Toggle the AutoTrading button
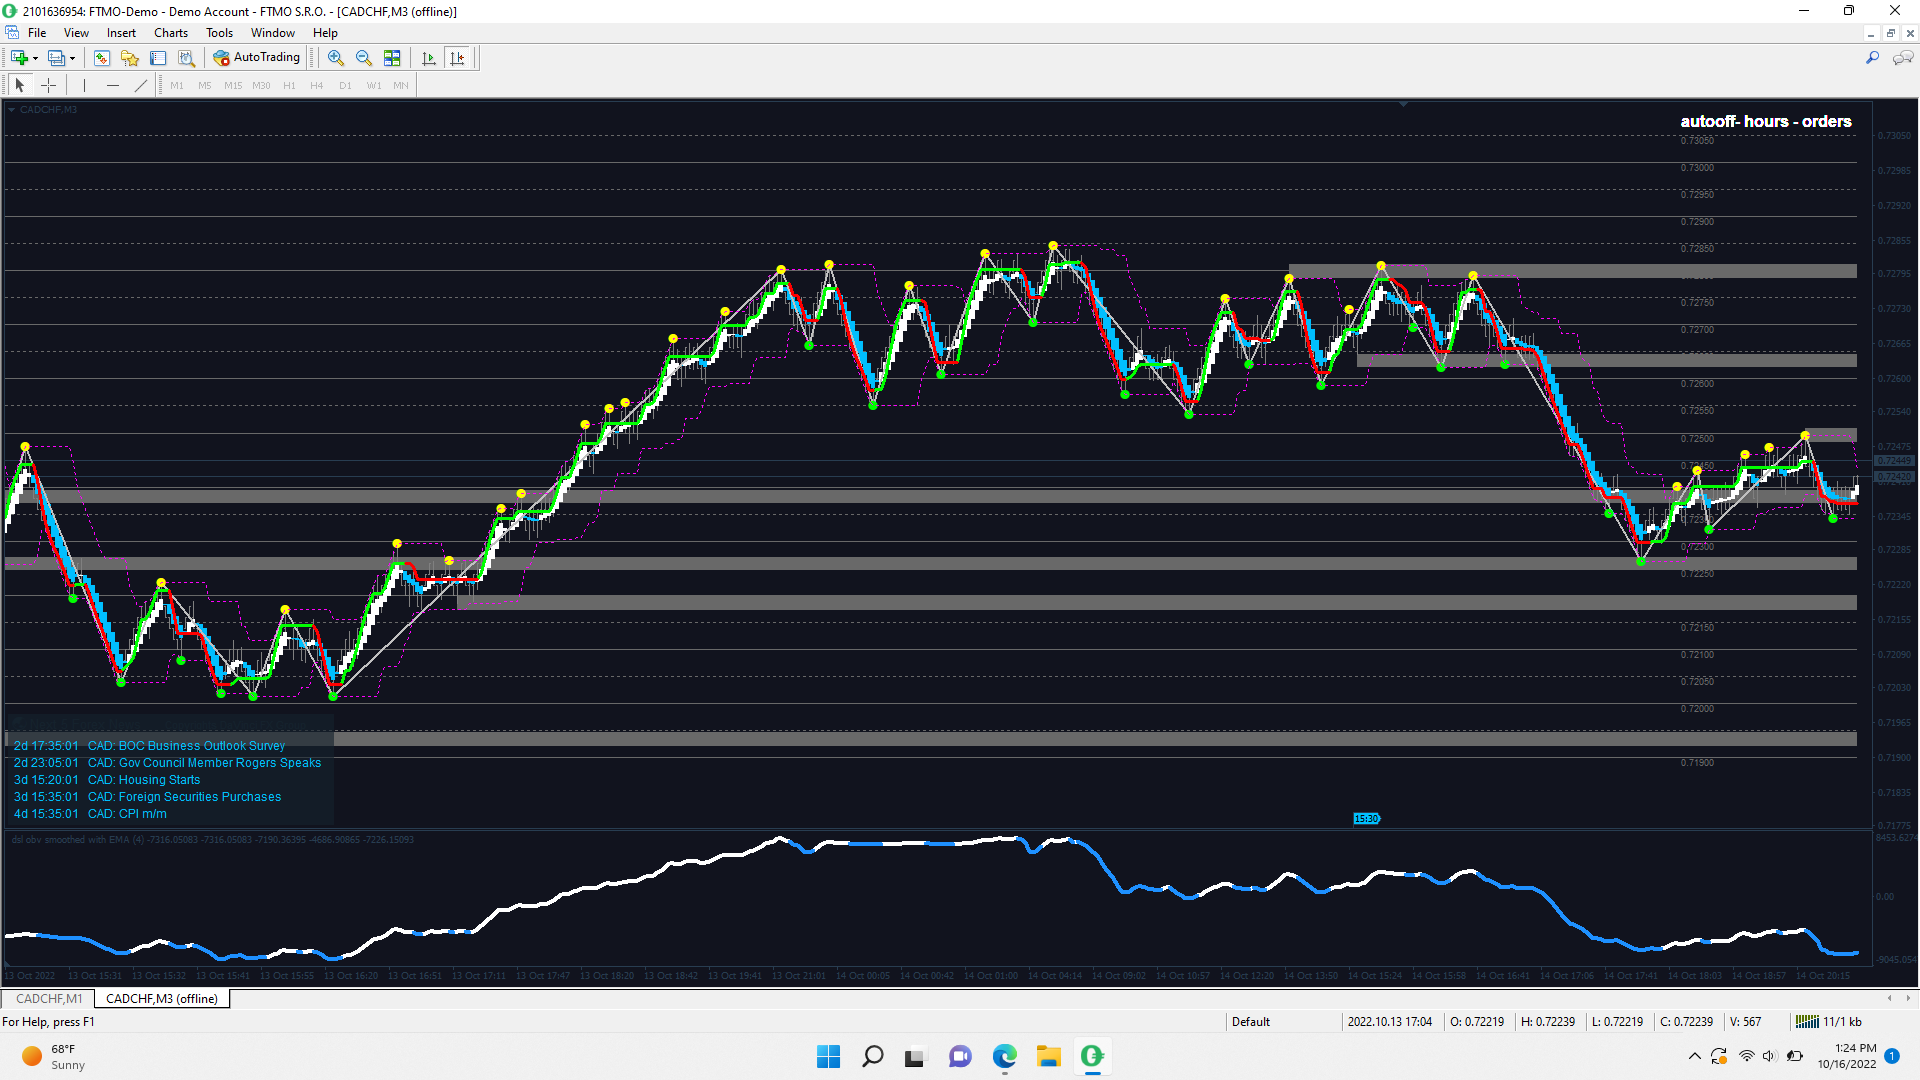This screenshot has width=1920, height=1080. click(x=257, y=58)
